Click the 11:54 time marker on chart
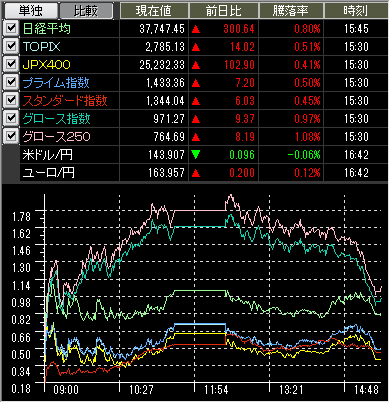This screenshot has height=403, width=390. coord(216,390)
